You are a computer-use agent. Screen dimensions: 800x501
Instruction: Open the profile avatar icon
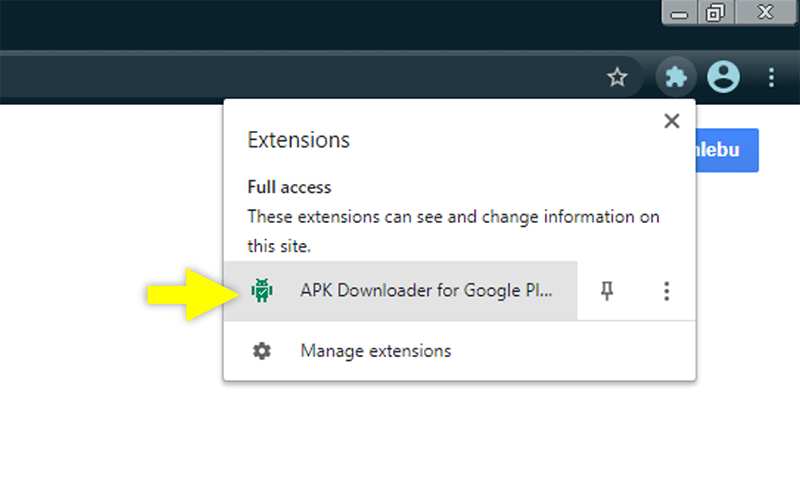point(723,77)
